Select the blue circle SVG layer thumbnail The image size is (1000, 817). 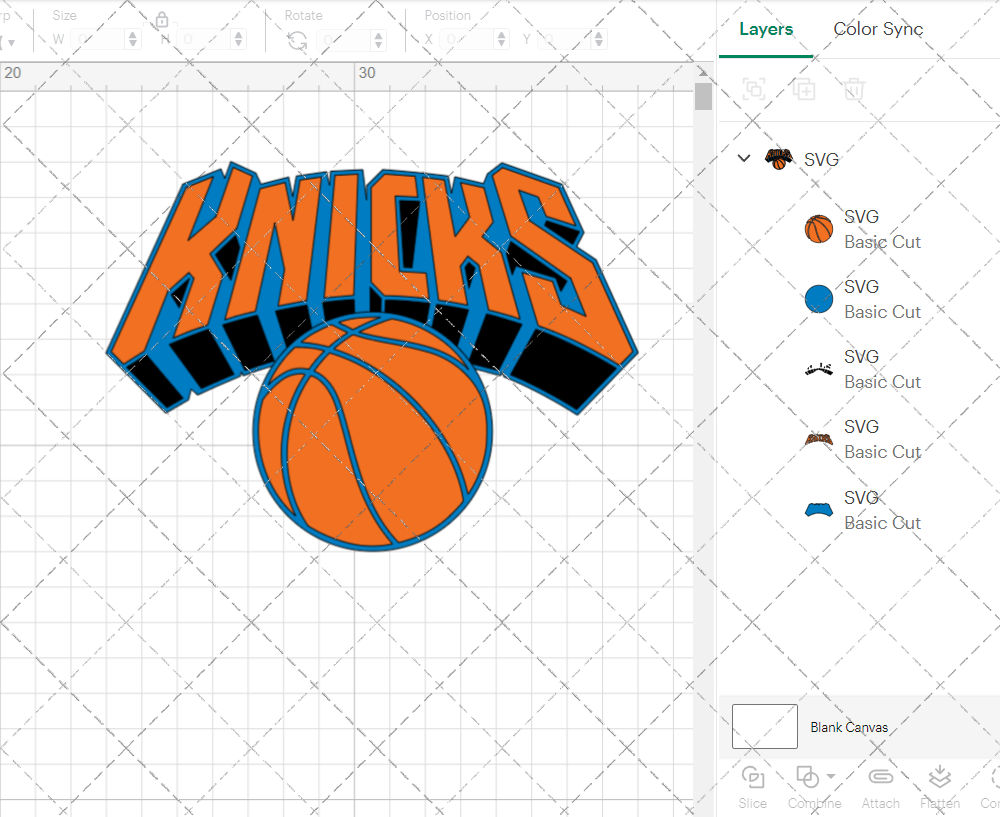819,299
